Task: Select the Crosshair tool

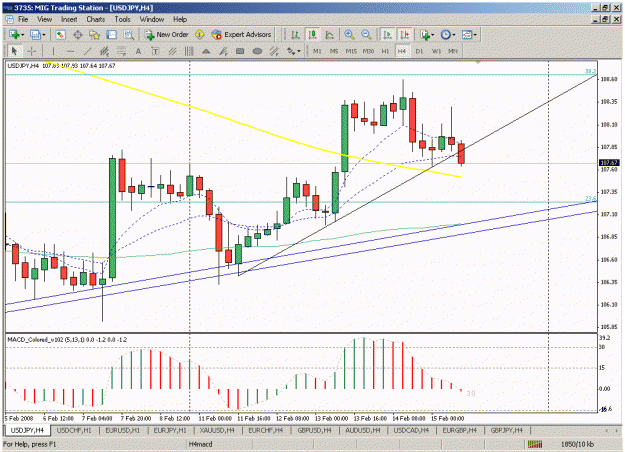Action: pyautogui.click(x=31, y=51)
